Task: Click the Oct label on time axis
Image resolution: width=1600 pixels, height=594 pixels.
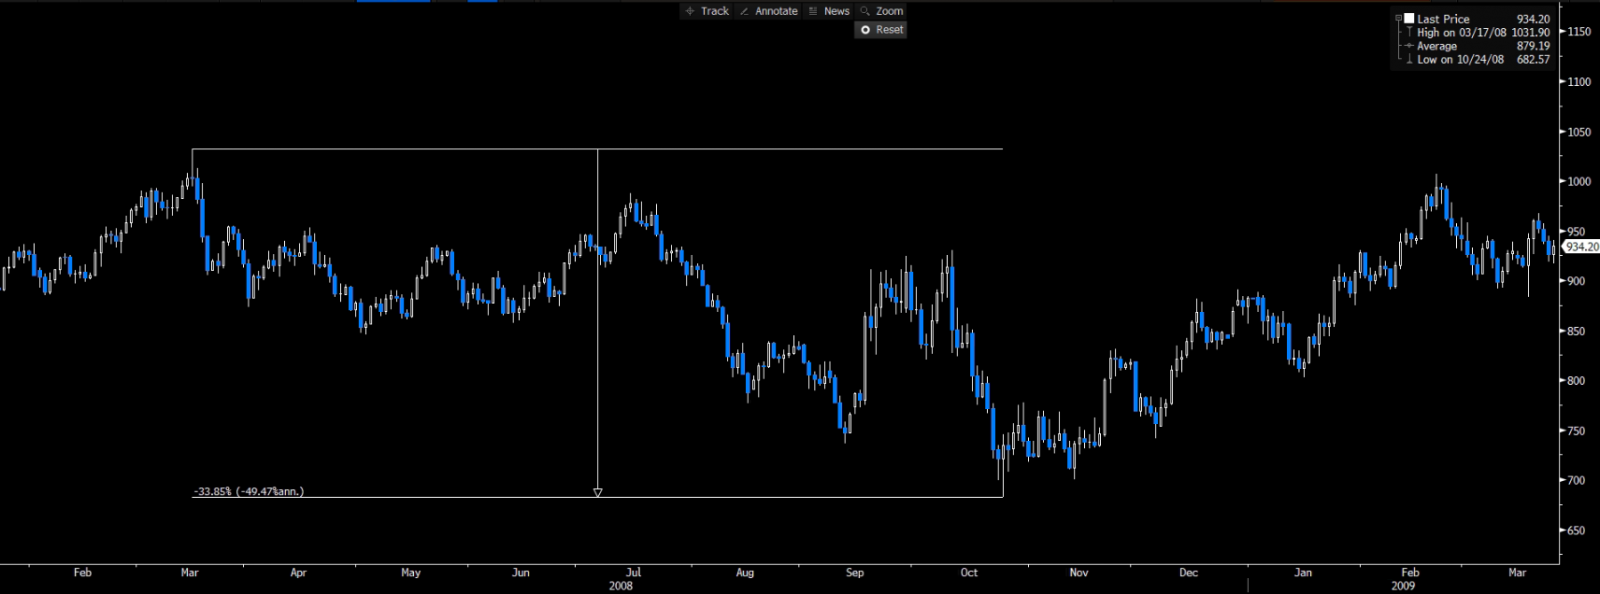Action: 969,573
